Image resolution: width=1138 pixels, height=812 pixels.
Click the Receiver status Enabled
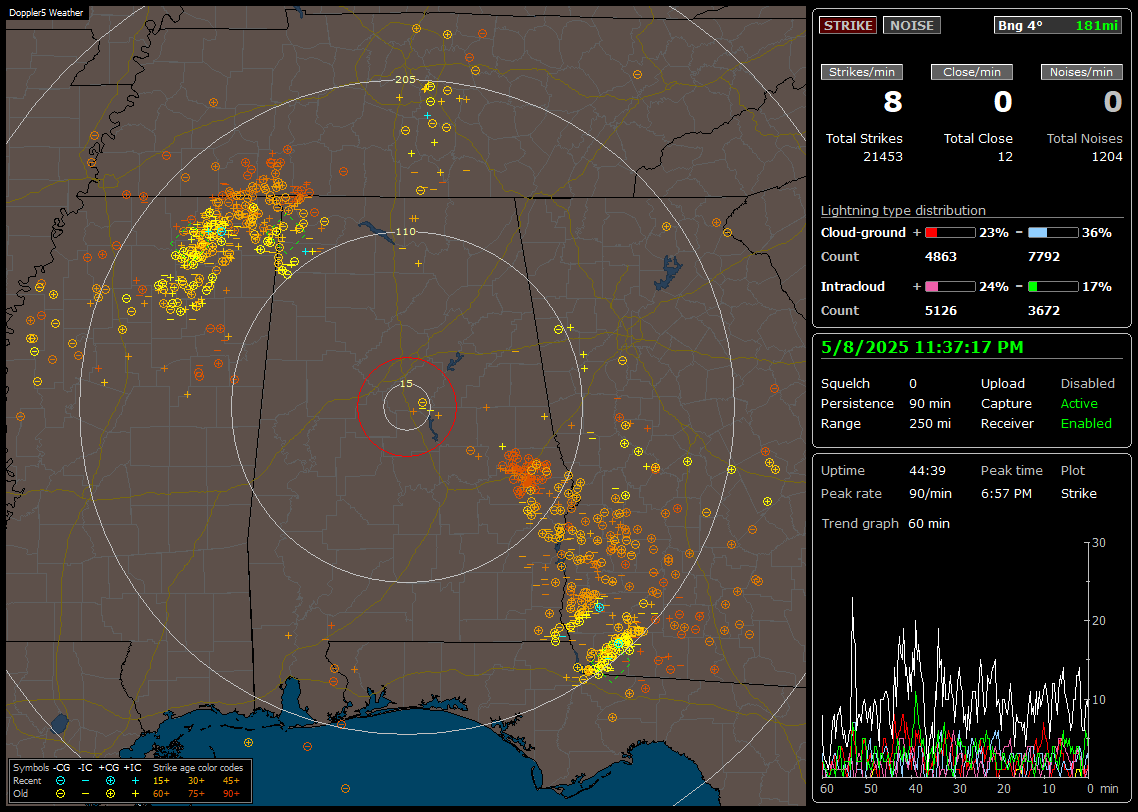pos(1086,424)
